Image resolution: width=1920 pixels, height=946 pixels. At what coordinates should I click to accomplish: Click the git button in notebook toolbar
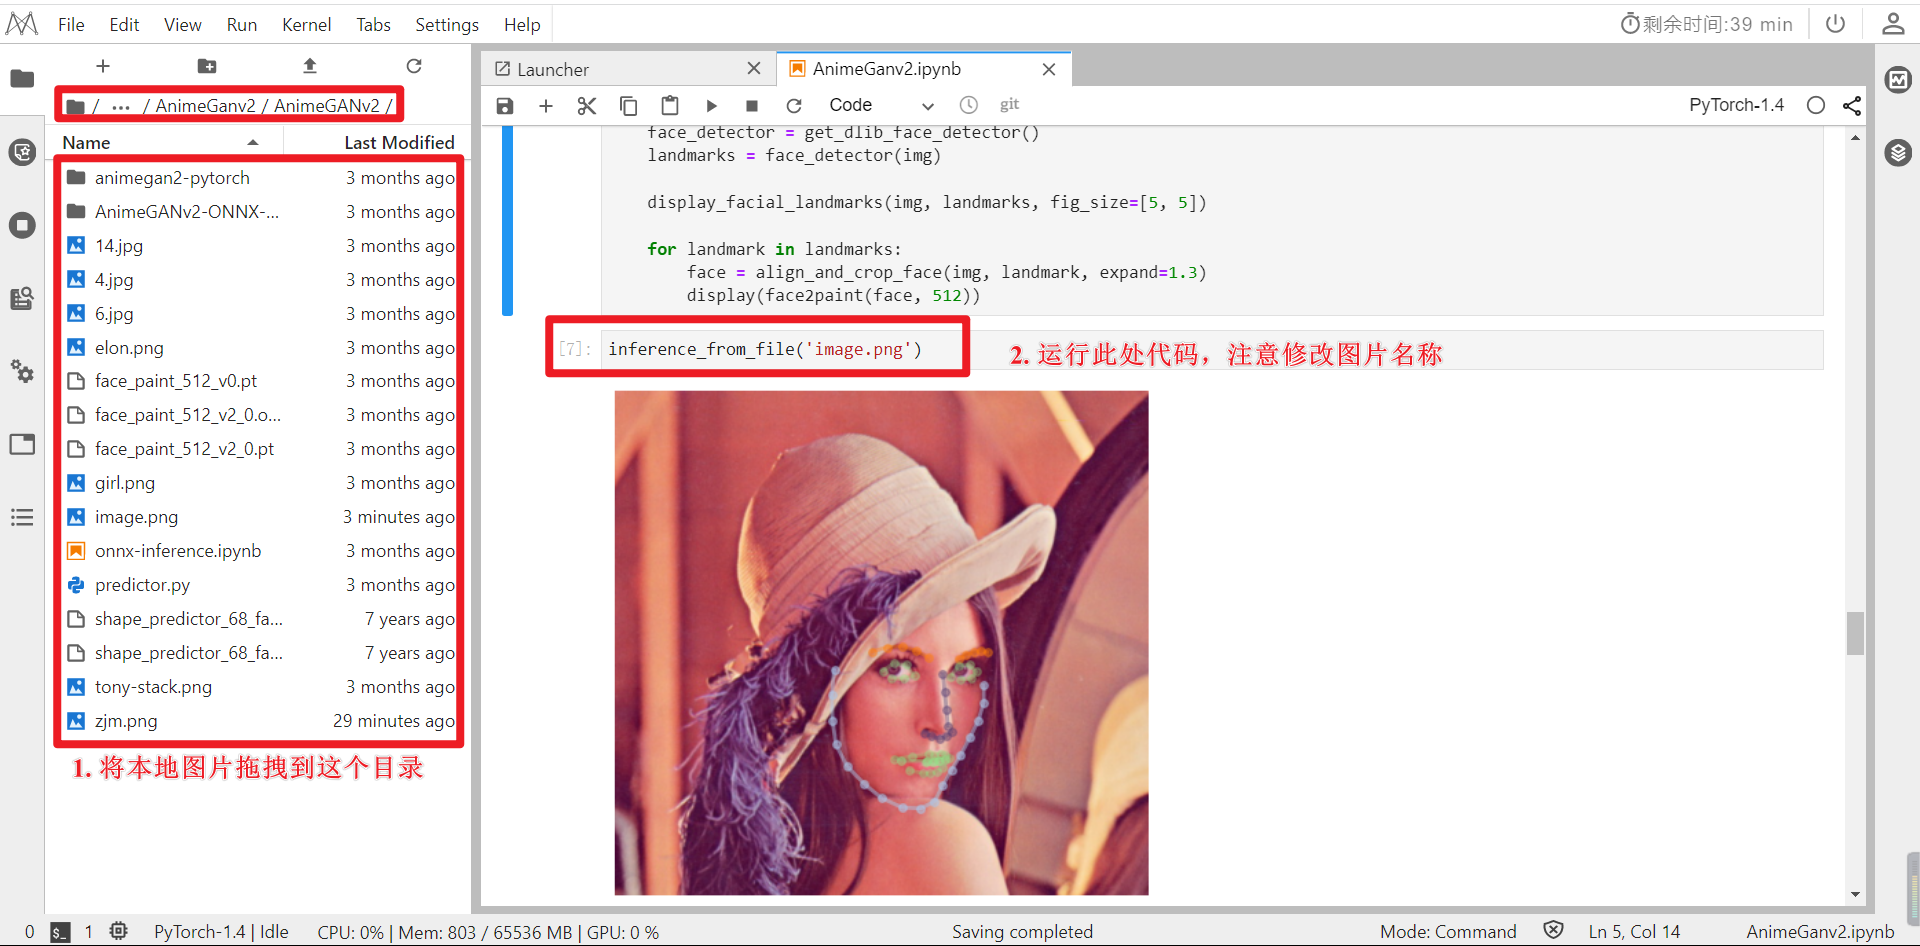pos(1009,104)
